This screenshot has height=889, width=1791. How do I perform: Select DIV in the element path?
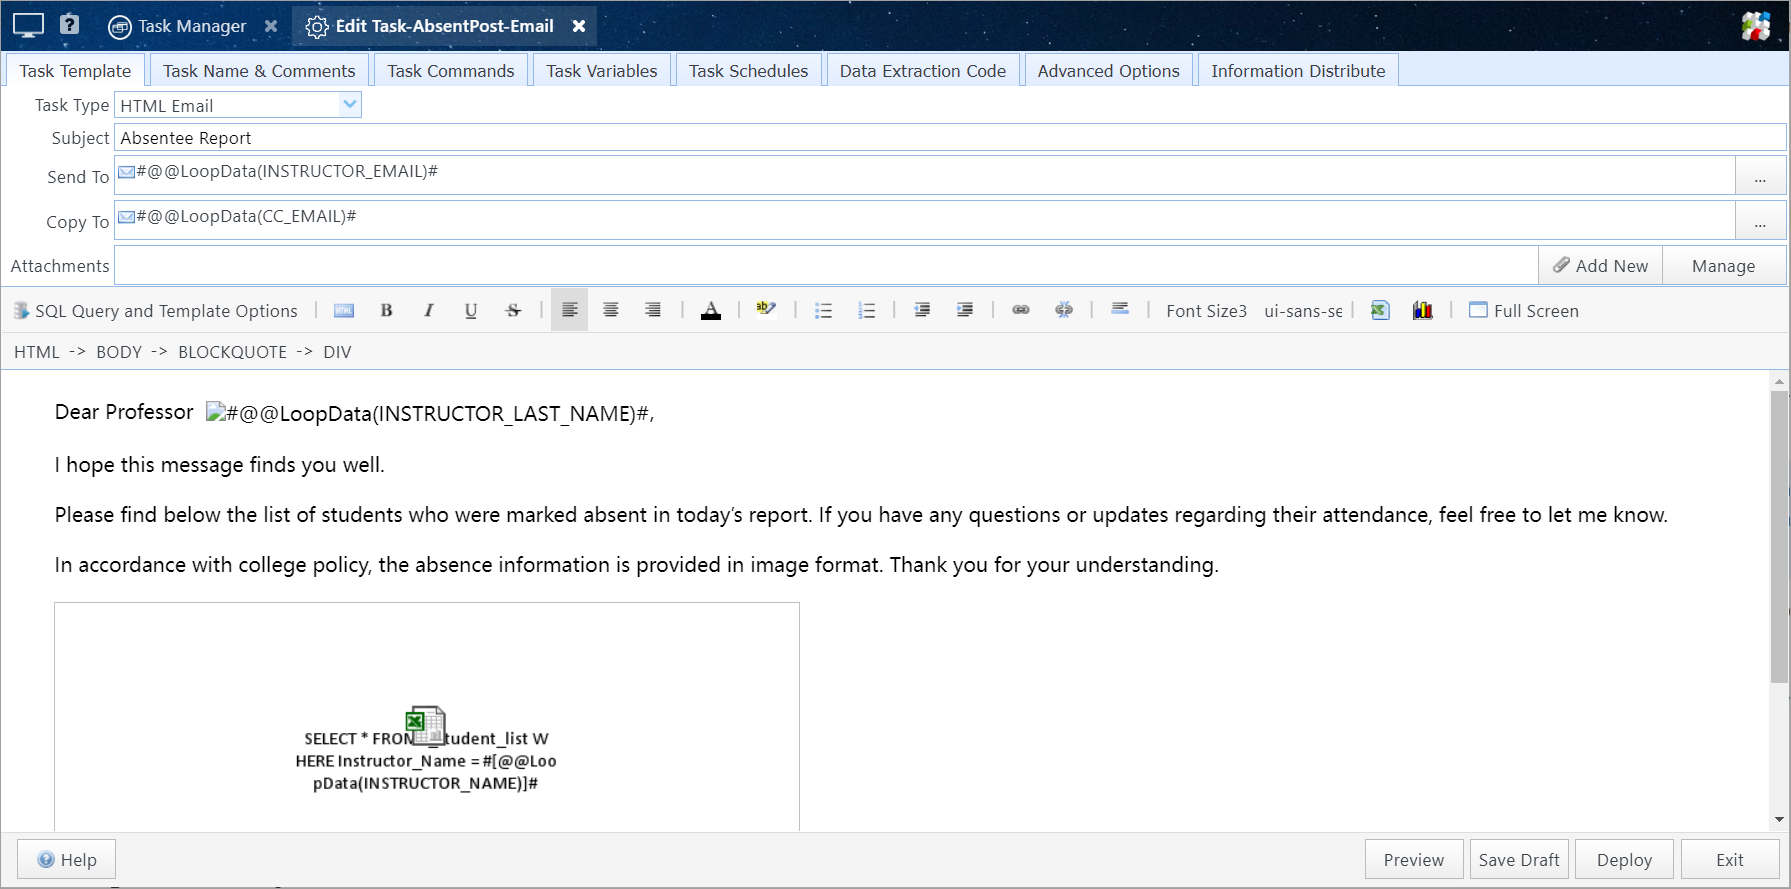(x=337, y=352)
